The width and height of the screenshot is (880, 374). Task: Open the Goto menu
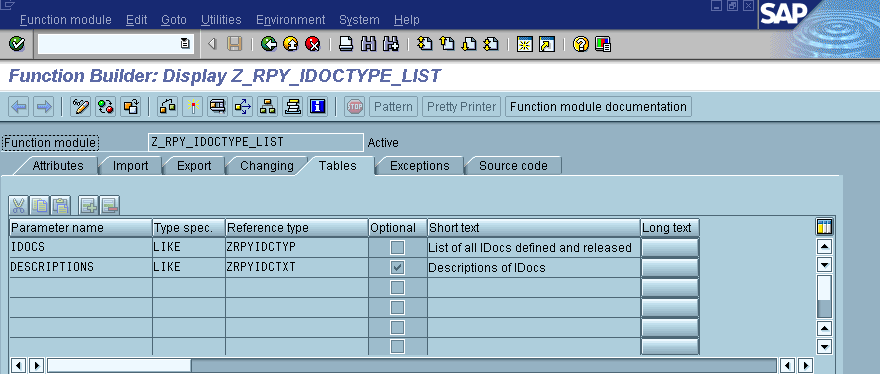click(x=174, y=20)
